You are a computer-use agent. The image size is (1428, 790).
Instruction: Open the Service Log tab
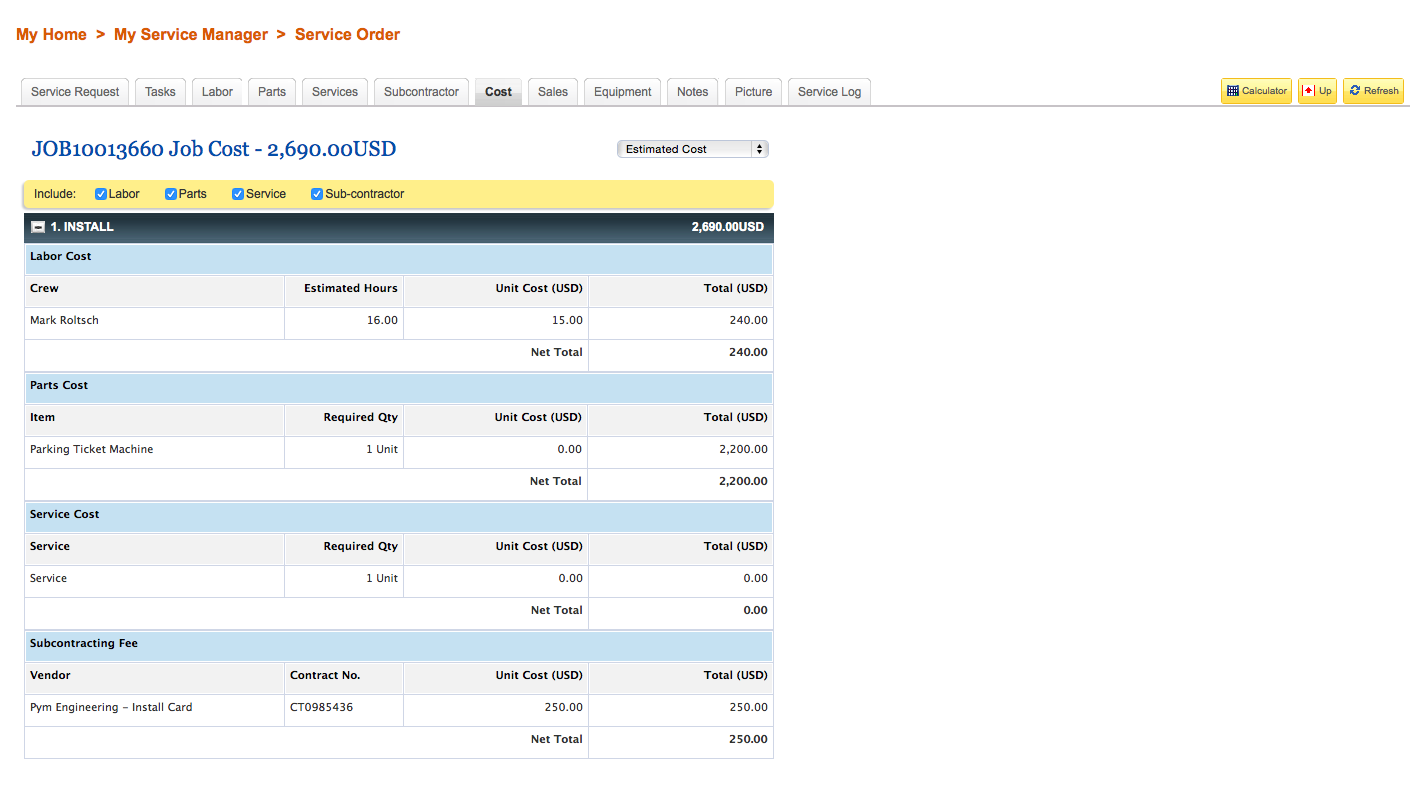coord(829,92)
